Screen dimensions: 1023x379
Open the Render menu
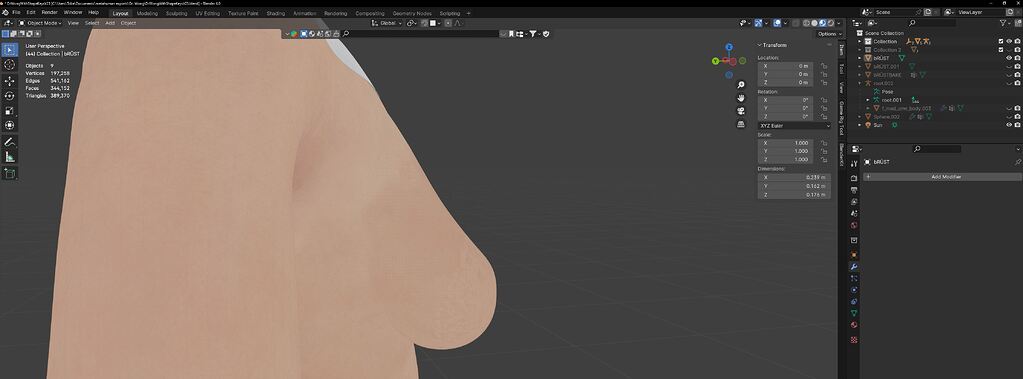click(50, 12)
